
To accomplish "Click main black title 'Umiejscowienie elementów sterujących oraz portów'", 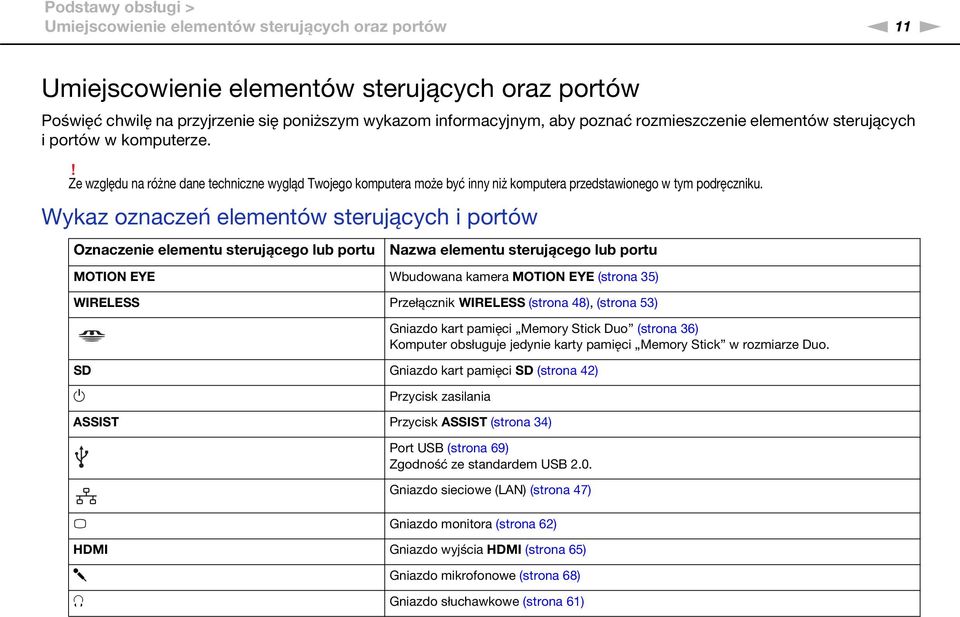I will [x=340, y=89].
